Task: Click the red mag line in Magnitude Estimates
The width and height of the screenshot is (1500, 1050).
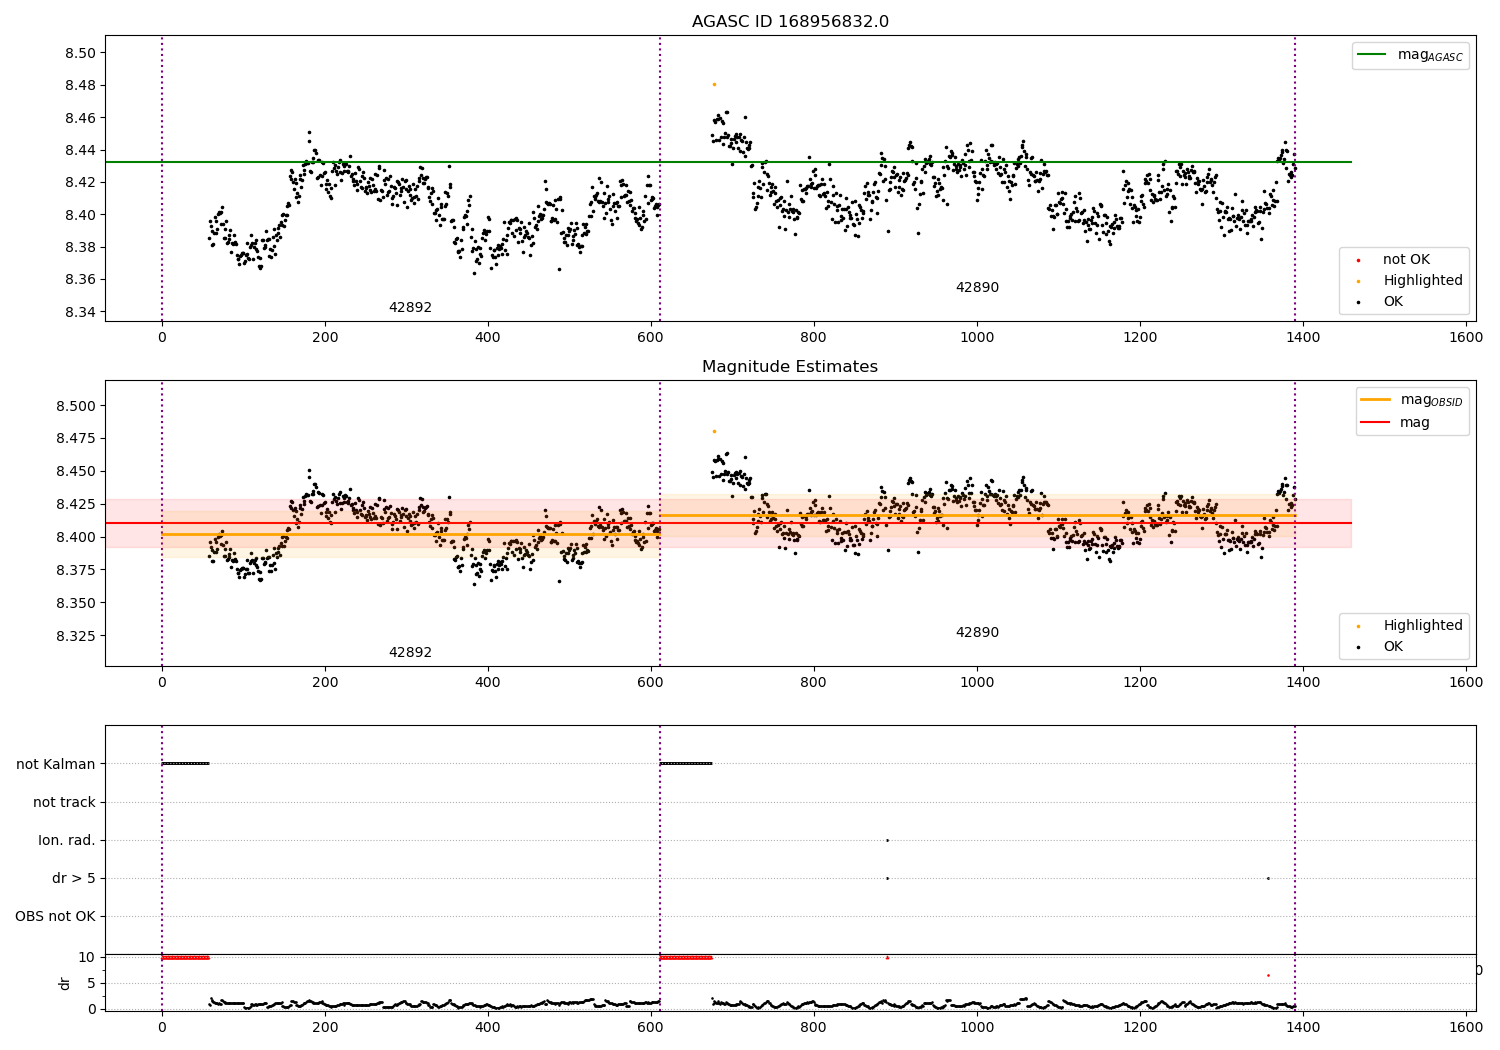Action: [728, 523]
